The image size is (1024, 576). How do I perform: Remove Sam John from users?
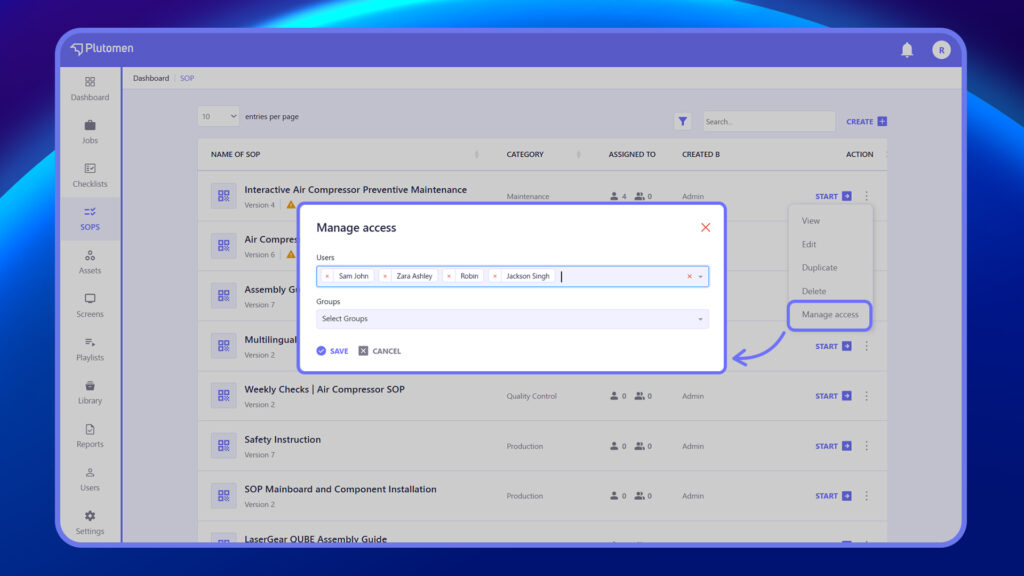point(327,276)
